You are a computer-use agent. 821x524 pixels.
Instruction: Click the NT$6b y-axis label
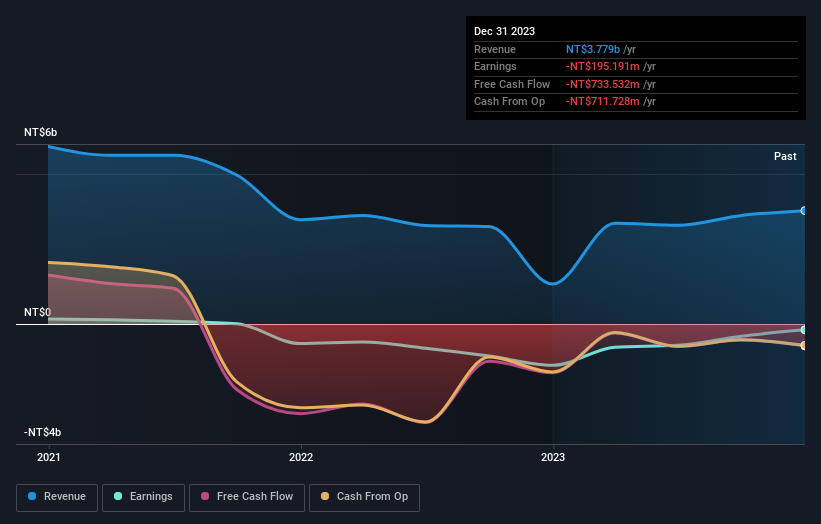[40, 132]
